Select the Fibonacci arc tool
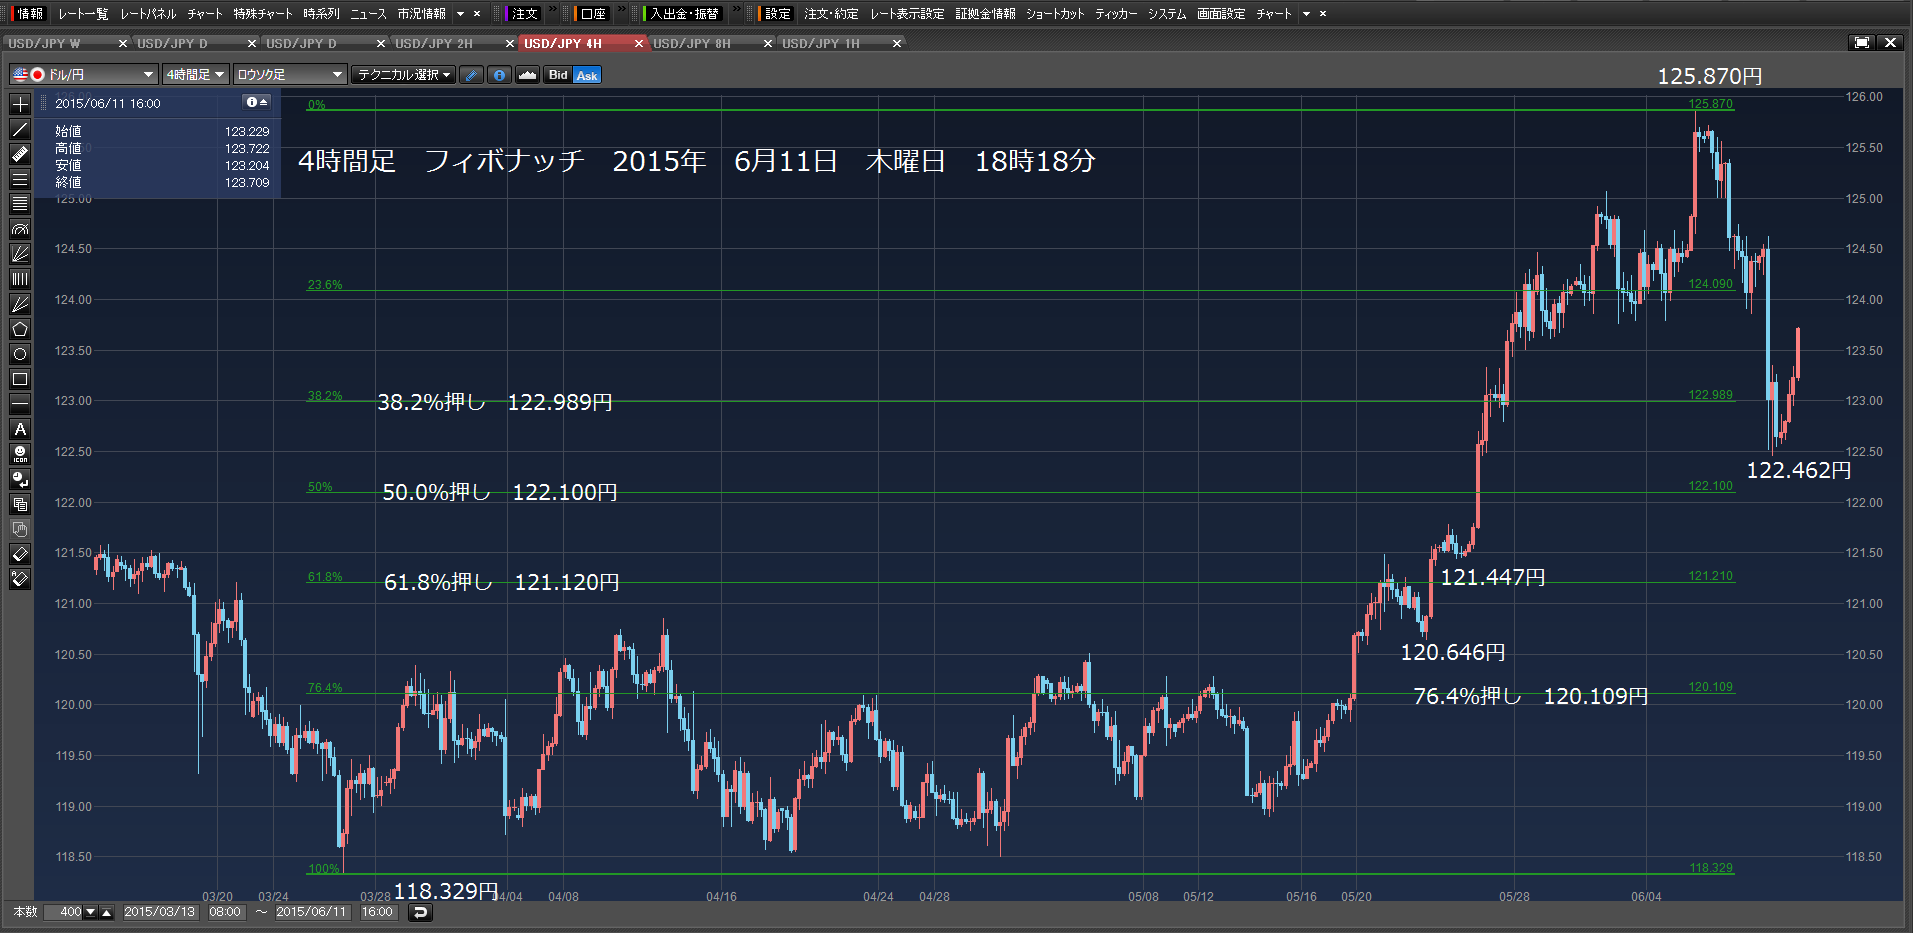The width and height of the screenshot is (1913, 933). pos(20,229)
